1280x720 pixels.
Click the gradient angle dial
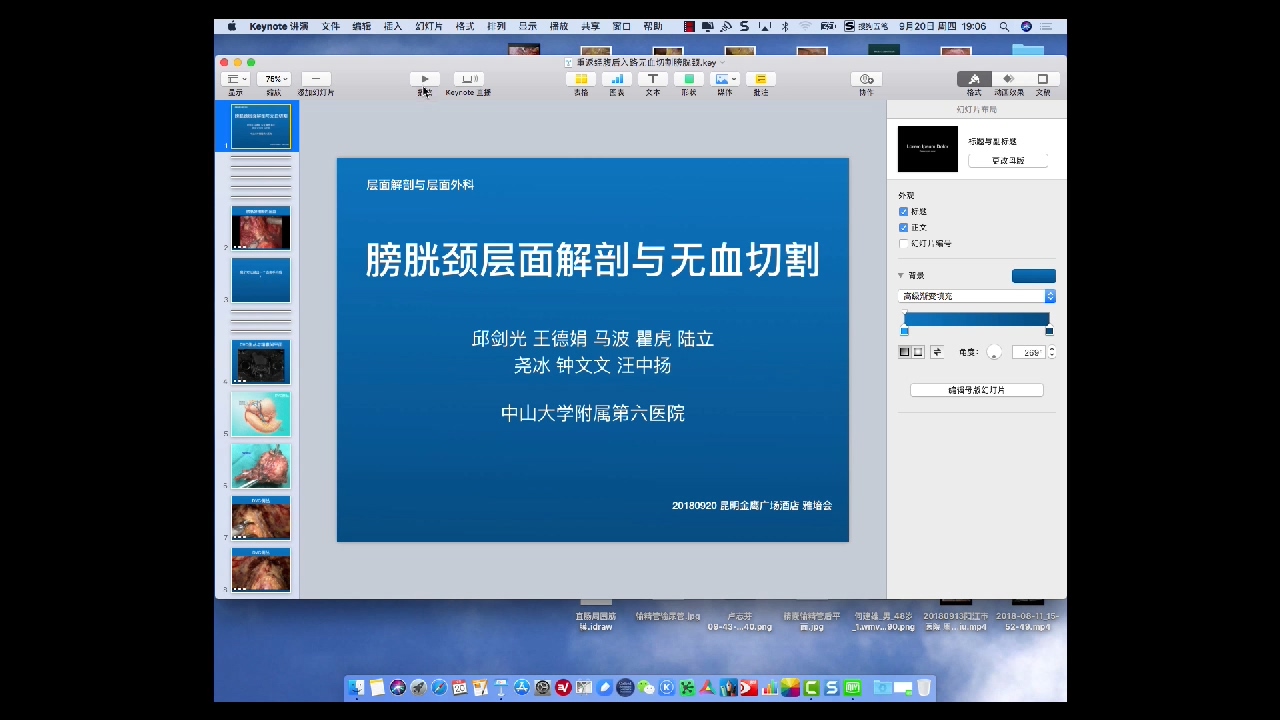pyautogui.click(x=994, y=352)
